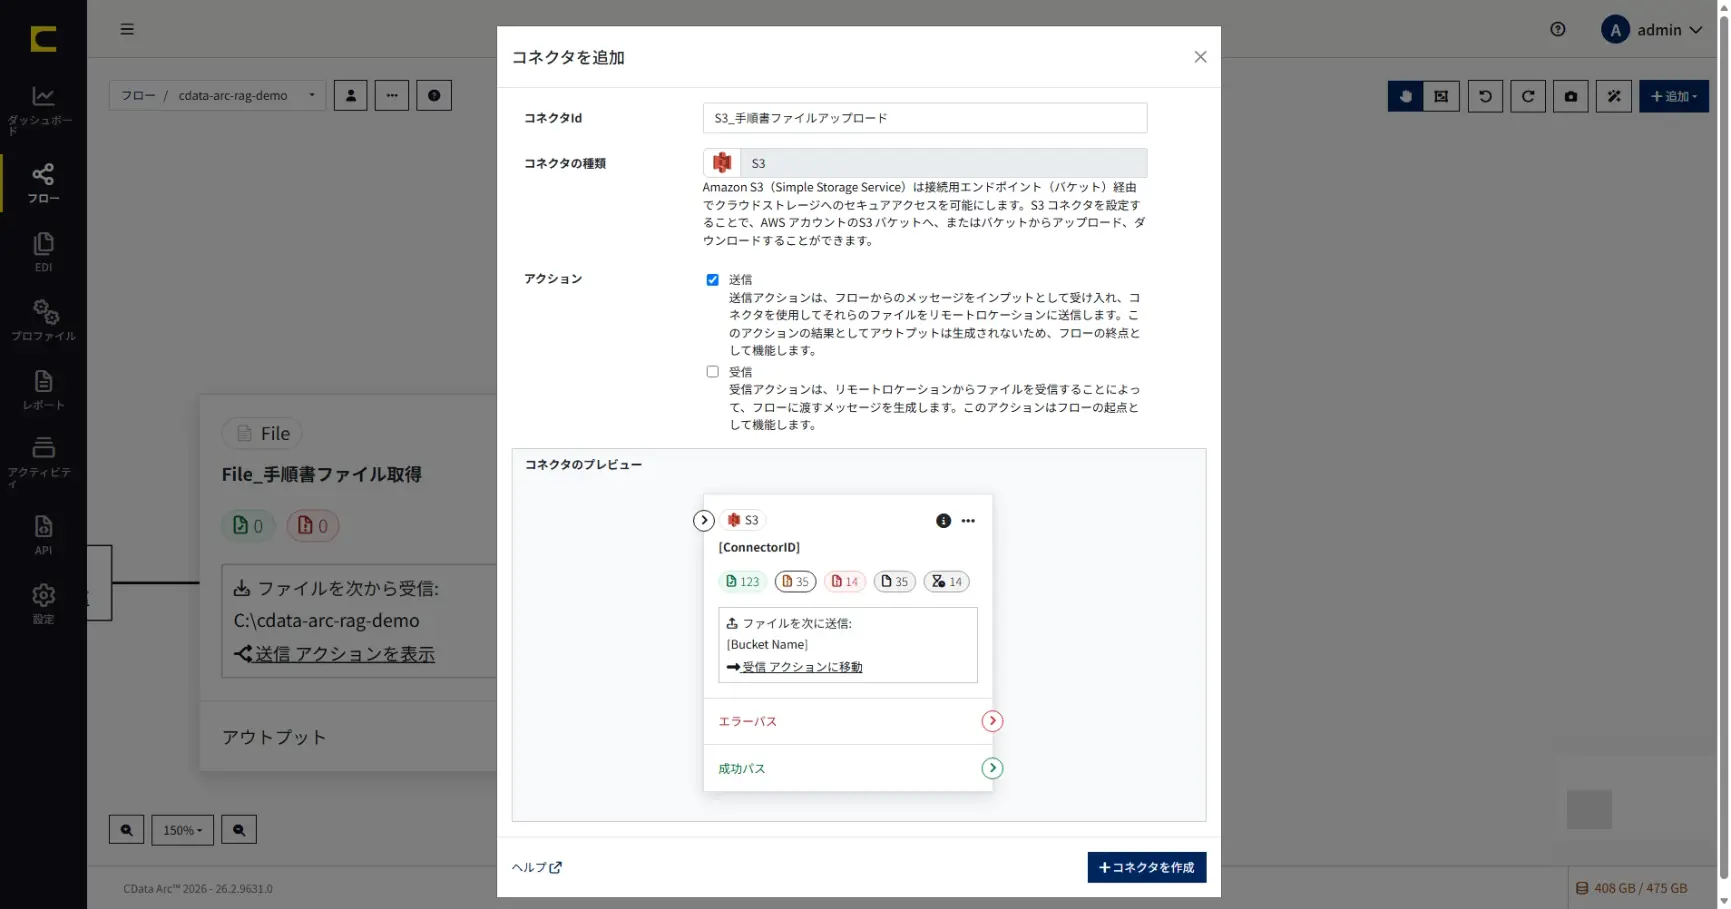Open the 150% zoom level dropdown
1731x909 pixels.
[x=182, y=830]
